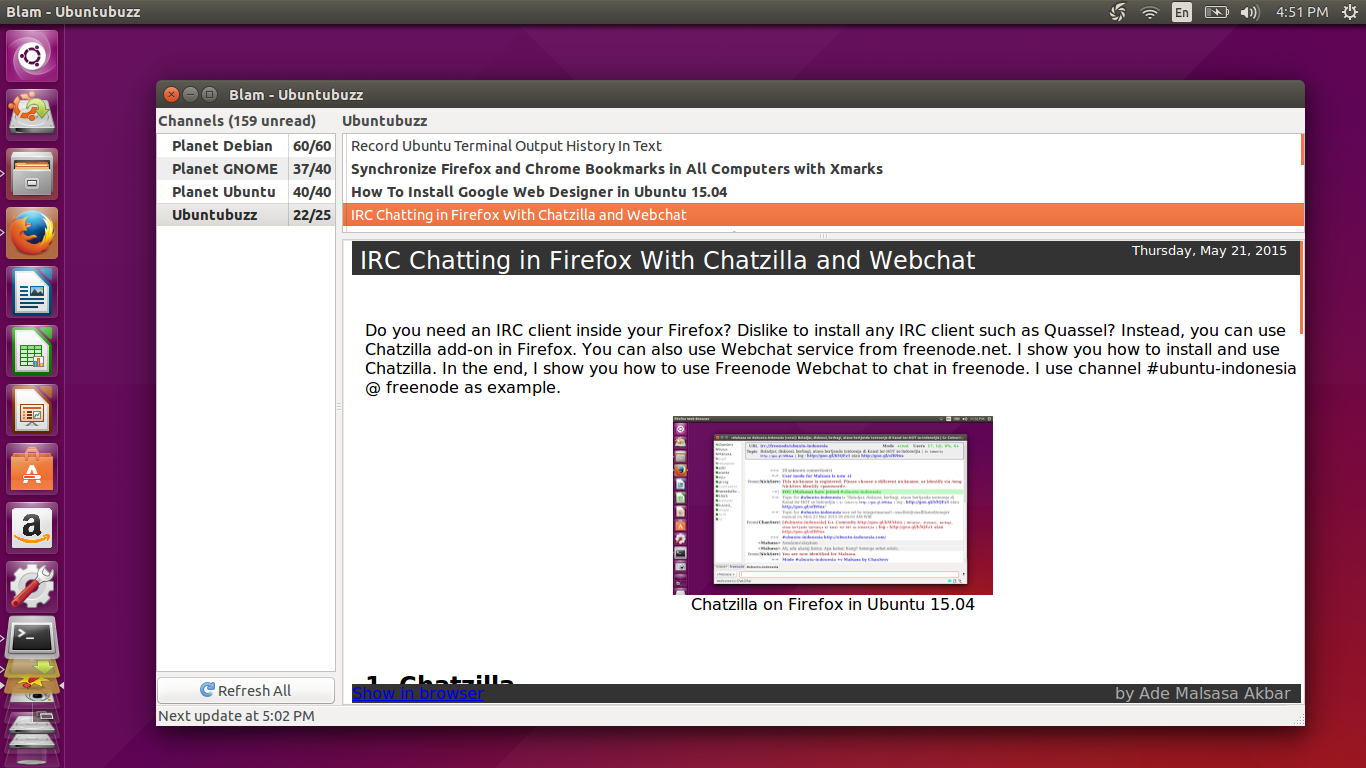
Task: Open the Amazon launcher icon
Action: point(33,528)
